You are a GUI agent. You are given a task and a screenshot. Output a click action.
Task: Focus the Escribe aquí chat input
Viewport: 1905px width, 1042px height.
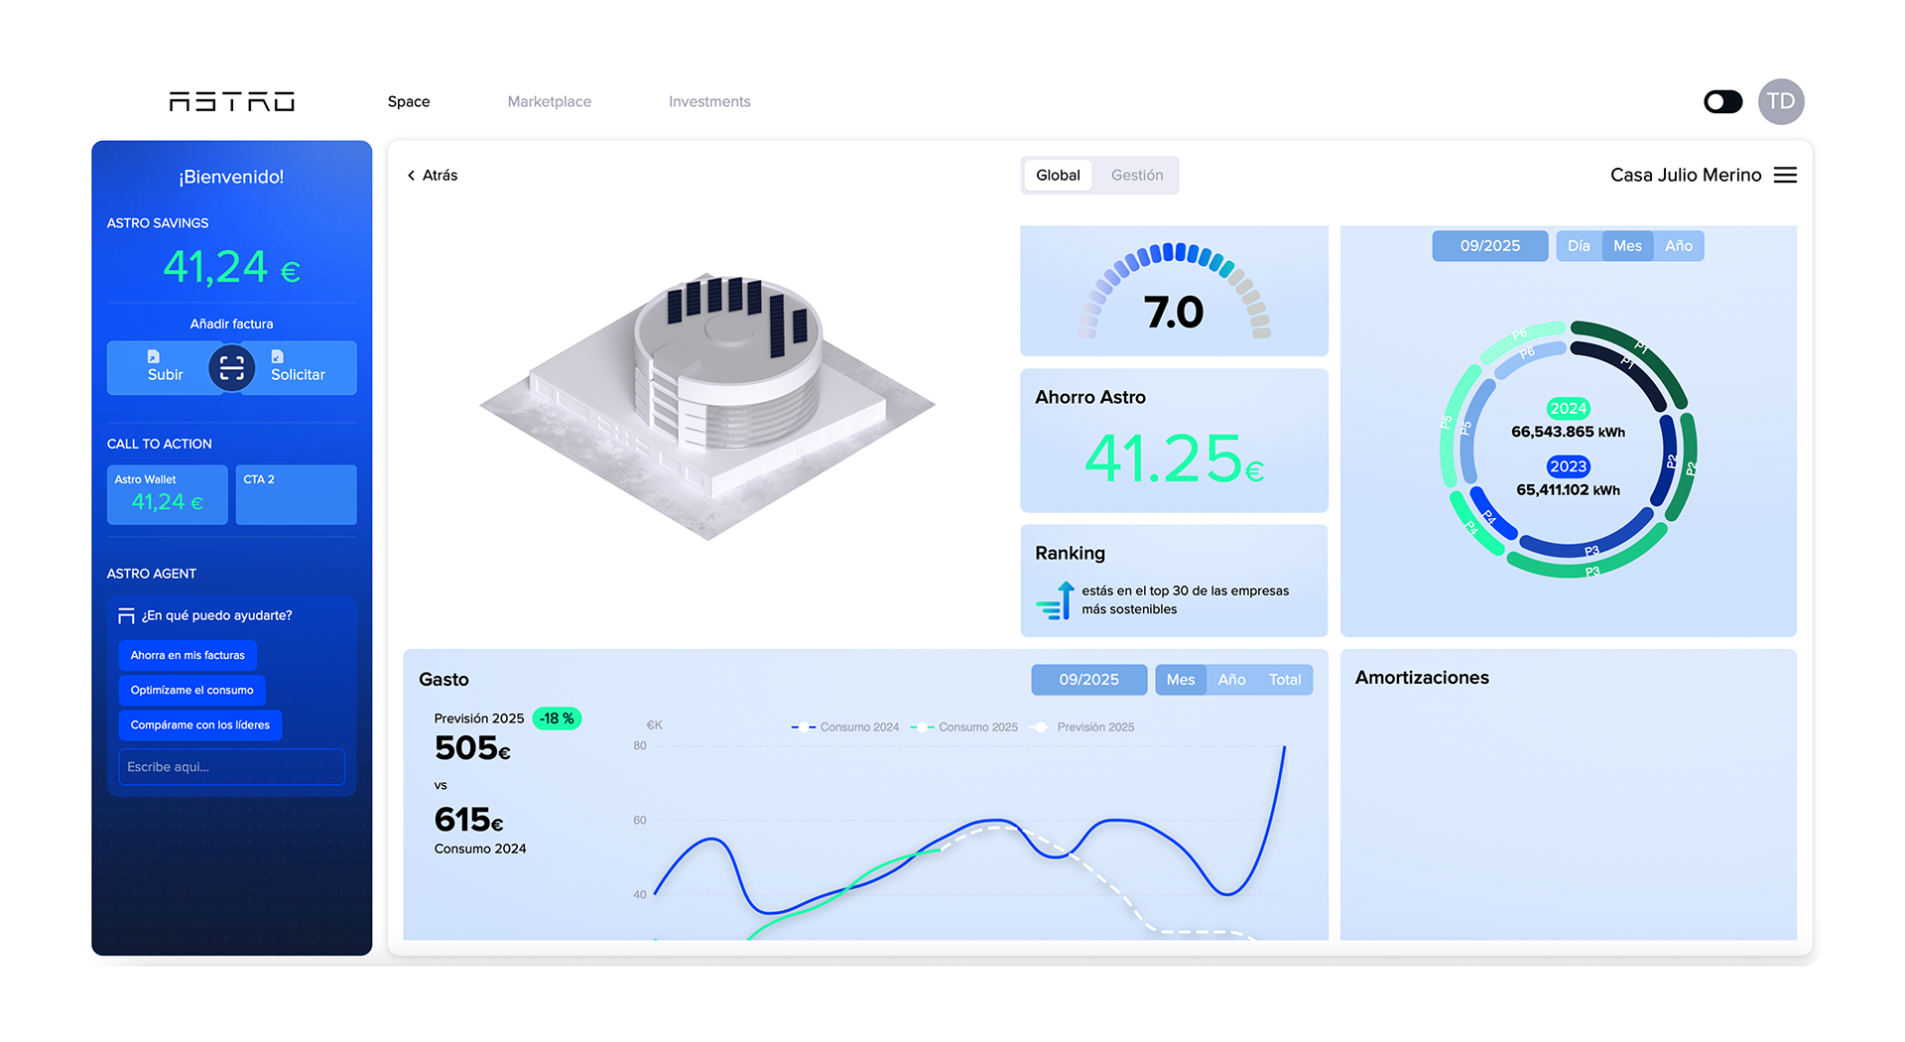point(231,767)
